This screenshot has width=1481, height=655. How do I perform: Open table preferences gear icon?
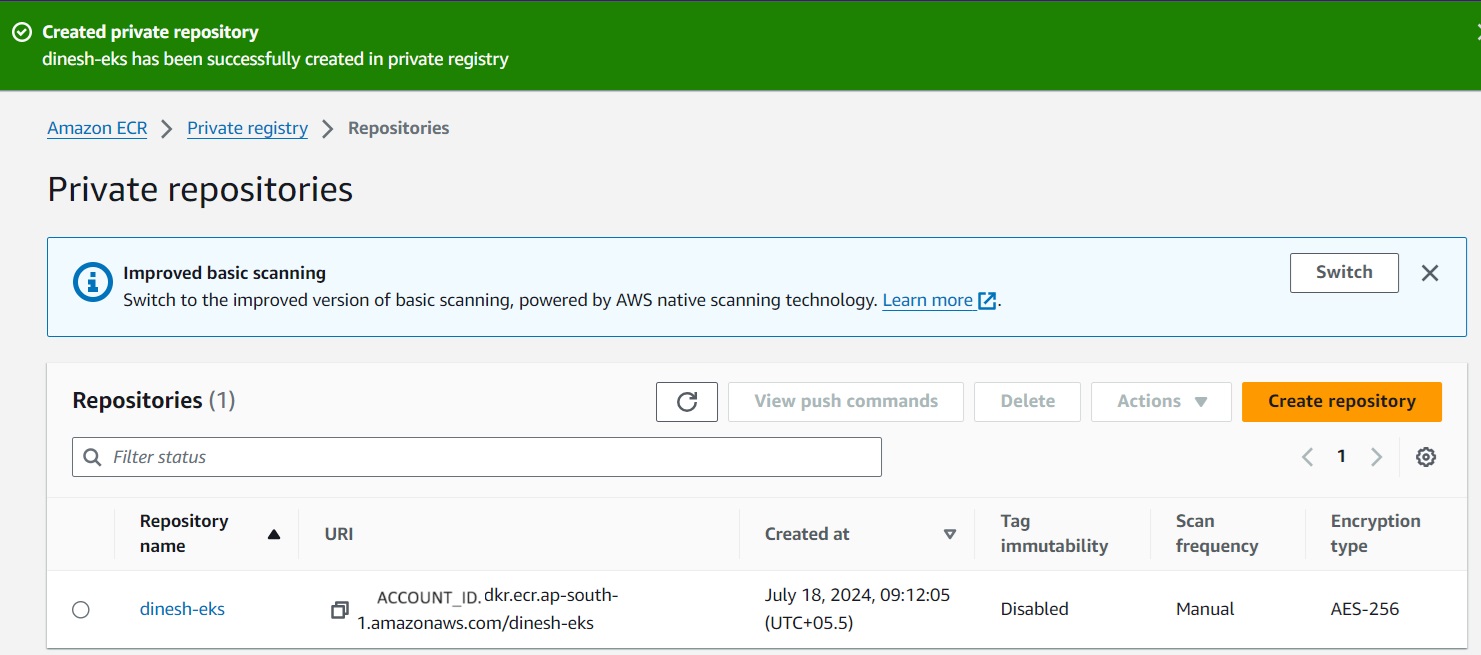[x=1426, y=457]
